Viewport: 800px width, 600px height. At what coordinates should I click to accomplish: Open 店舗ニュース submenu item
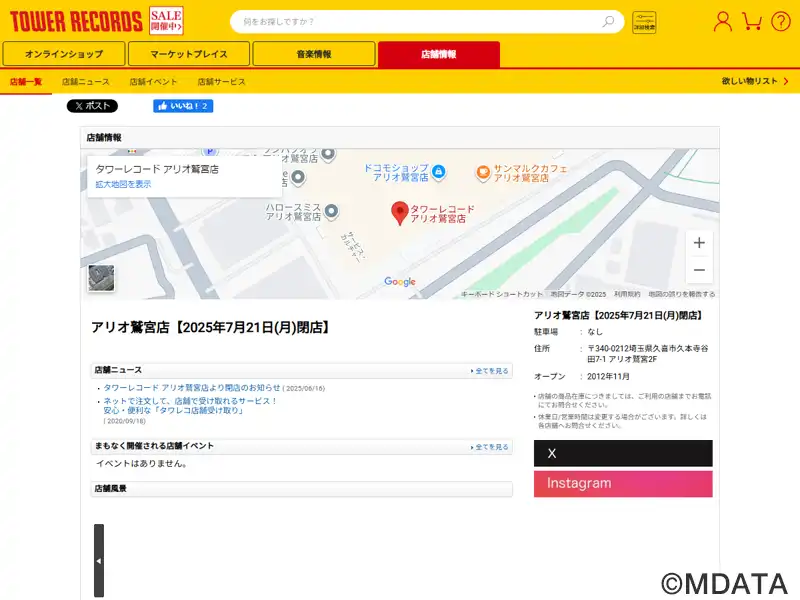[86, 82]
